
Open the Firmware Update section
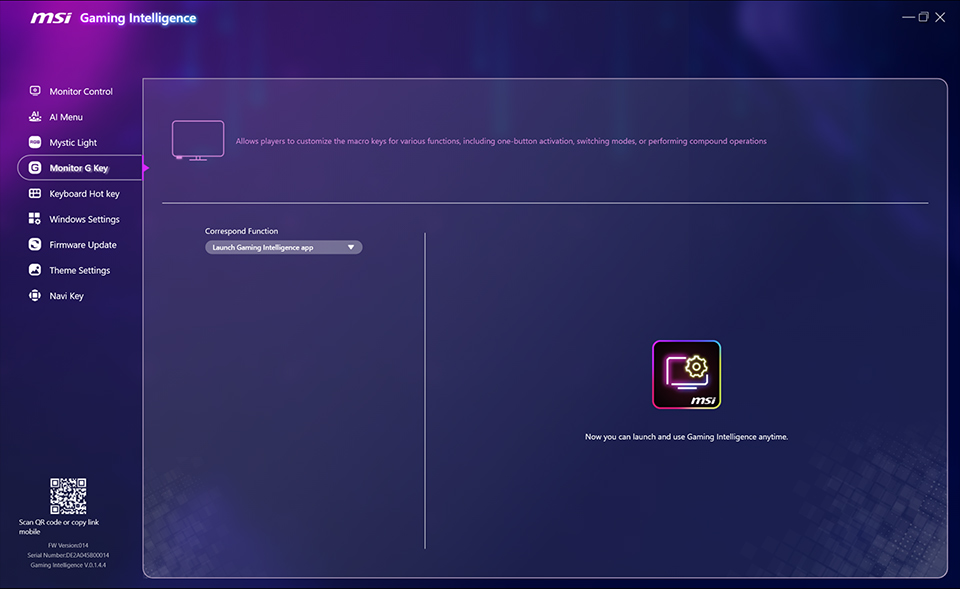point(36,244)
